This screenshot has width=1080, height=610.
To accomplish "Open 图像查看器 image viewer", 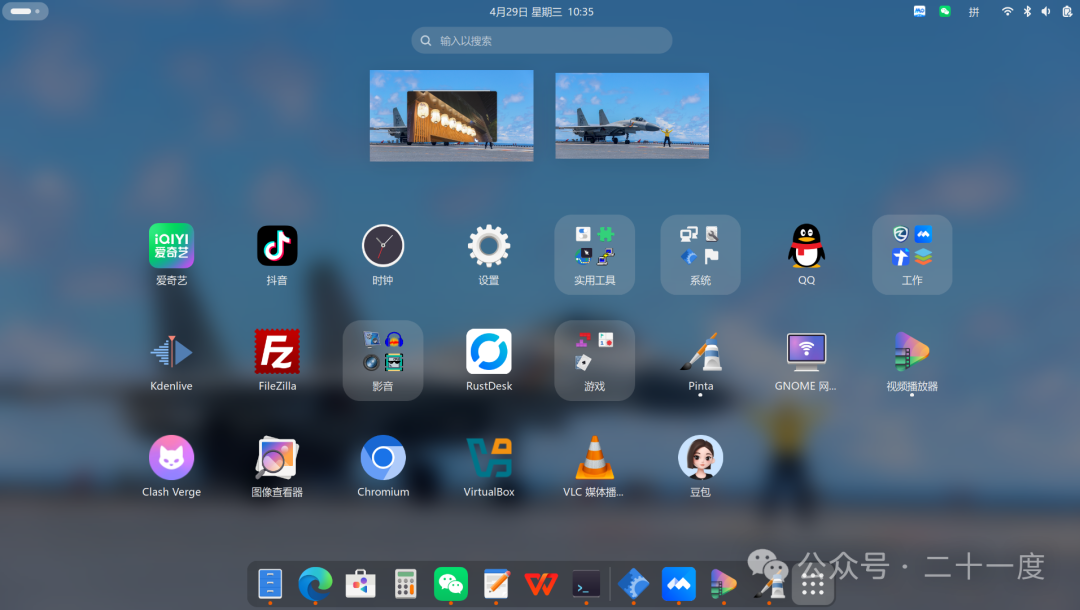I will (277, 457).
